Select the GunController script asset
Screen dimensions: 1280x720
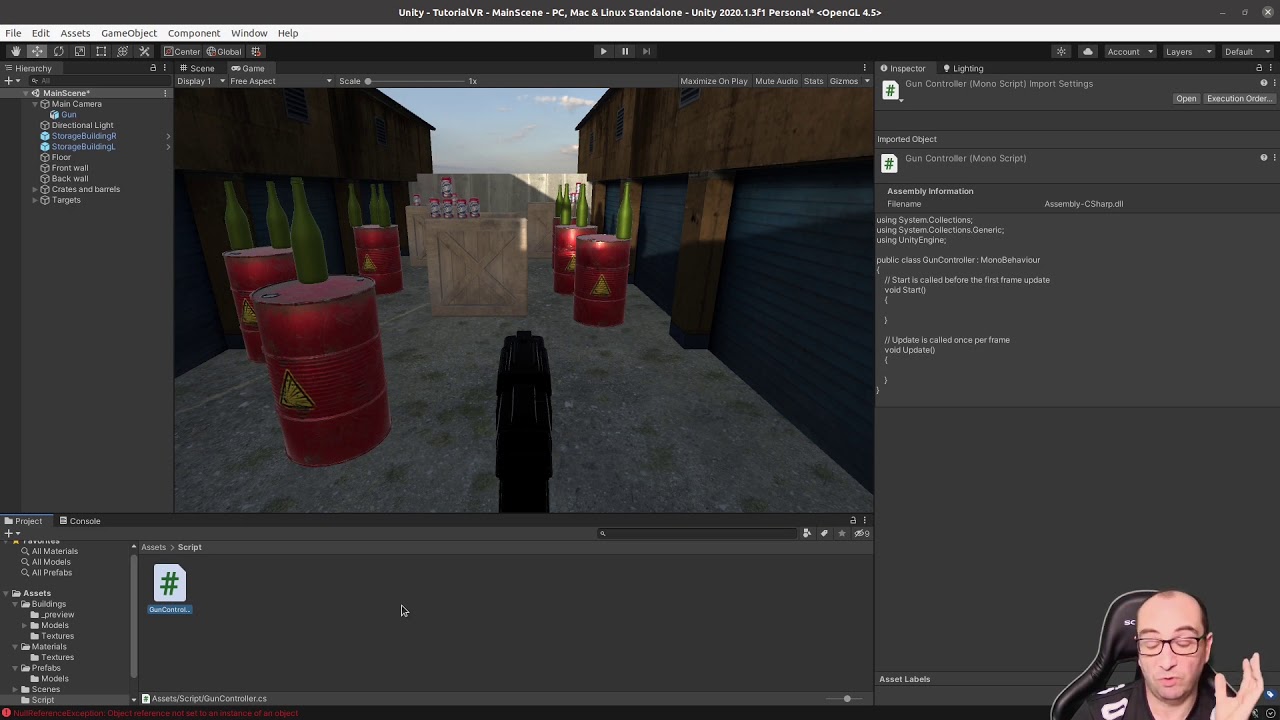coord(170,589)
